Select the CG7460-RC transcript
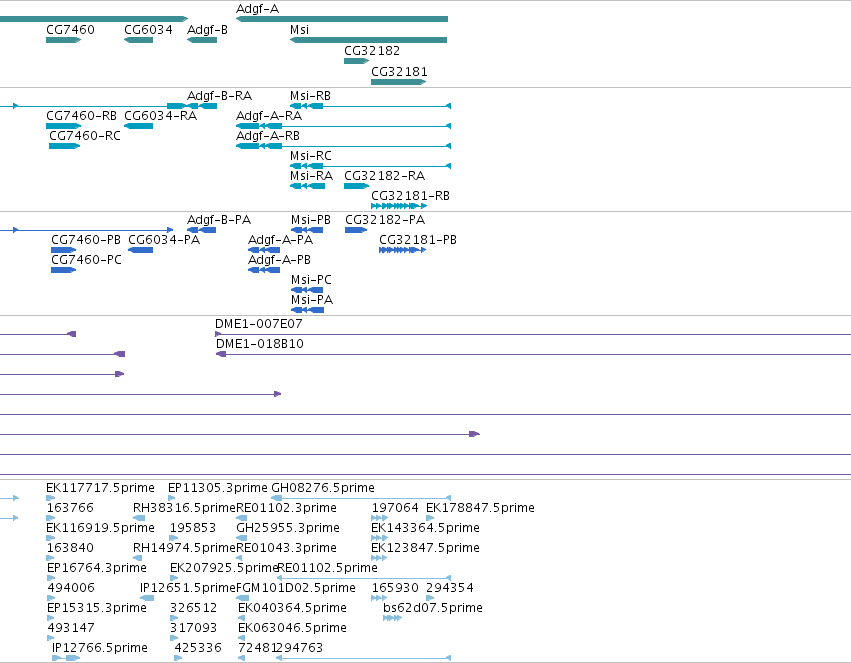This screenshot has width=851, height=663. pos(65,146)
